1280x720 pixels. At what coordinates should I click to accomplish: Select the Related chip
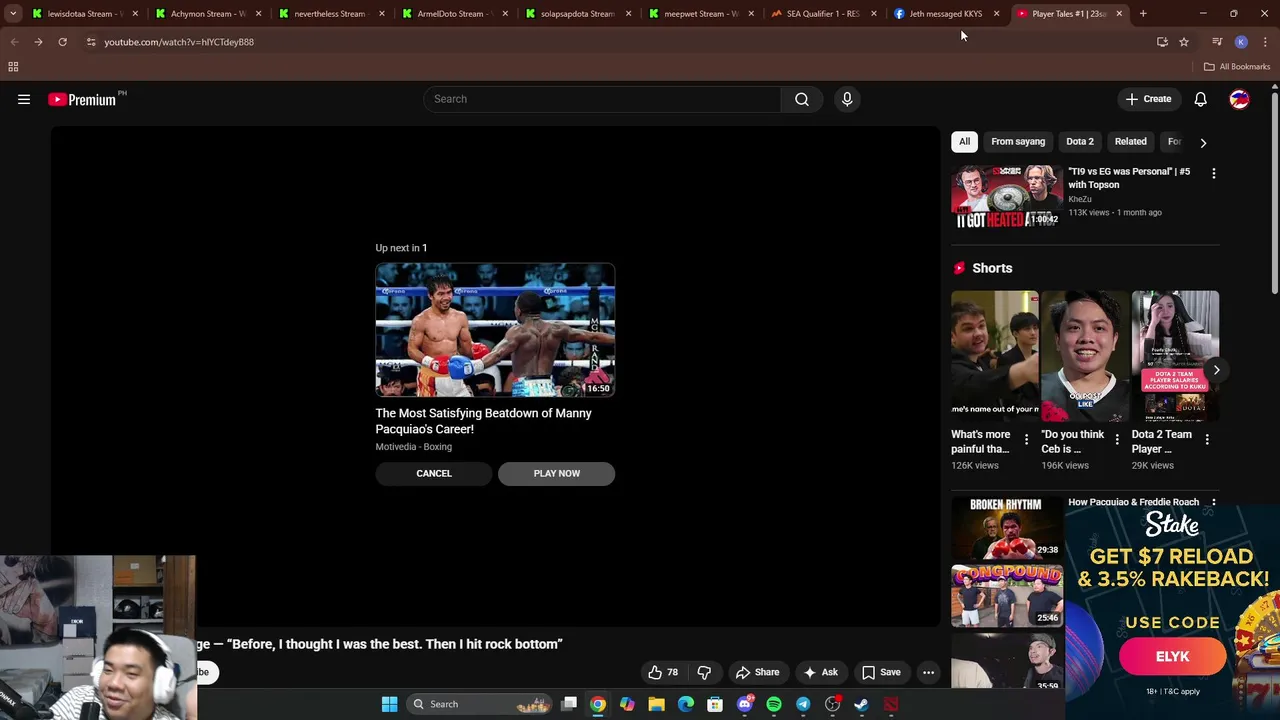coord(1131,141)
